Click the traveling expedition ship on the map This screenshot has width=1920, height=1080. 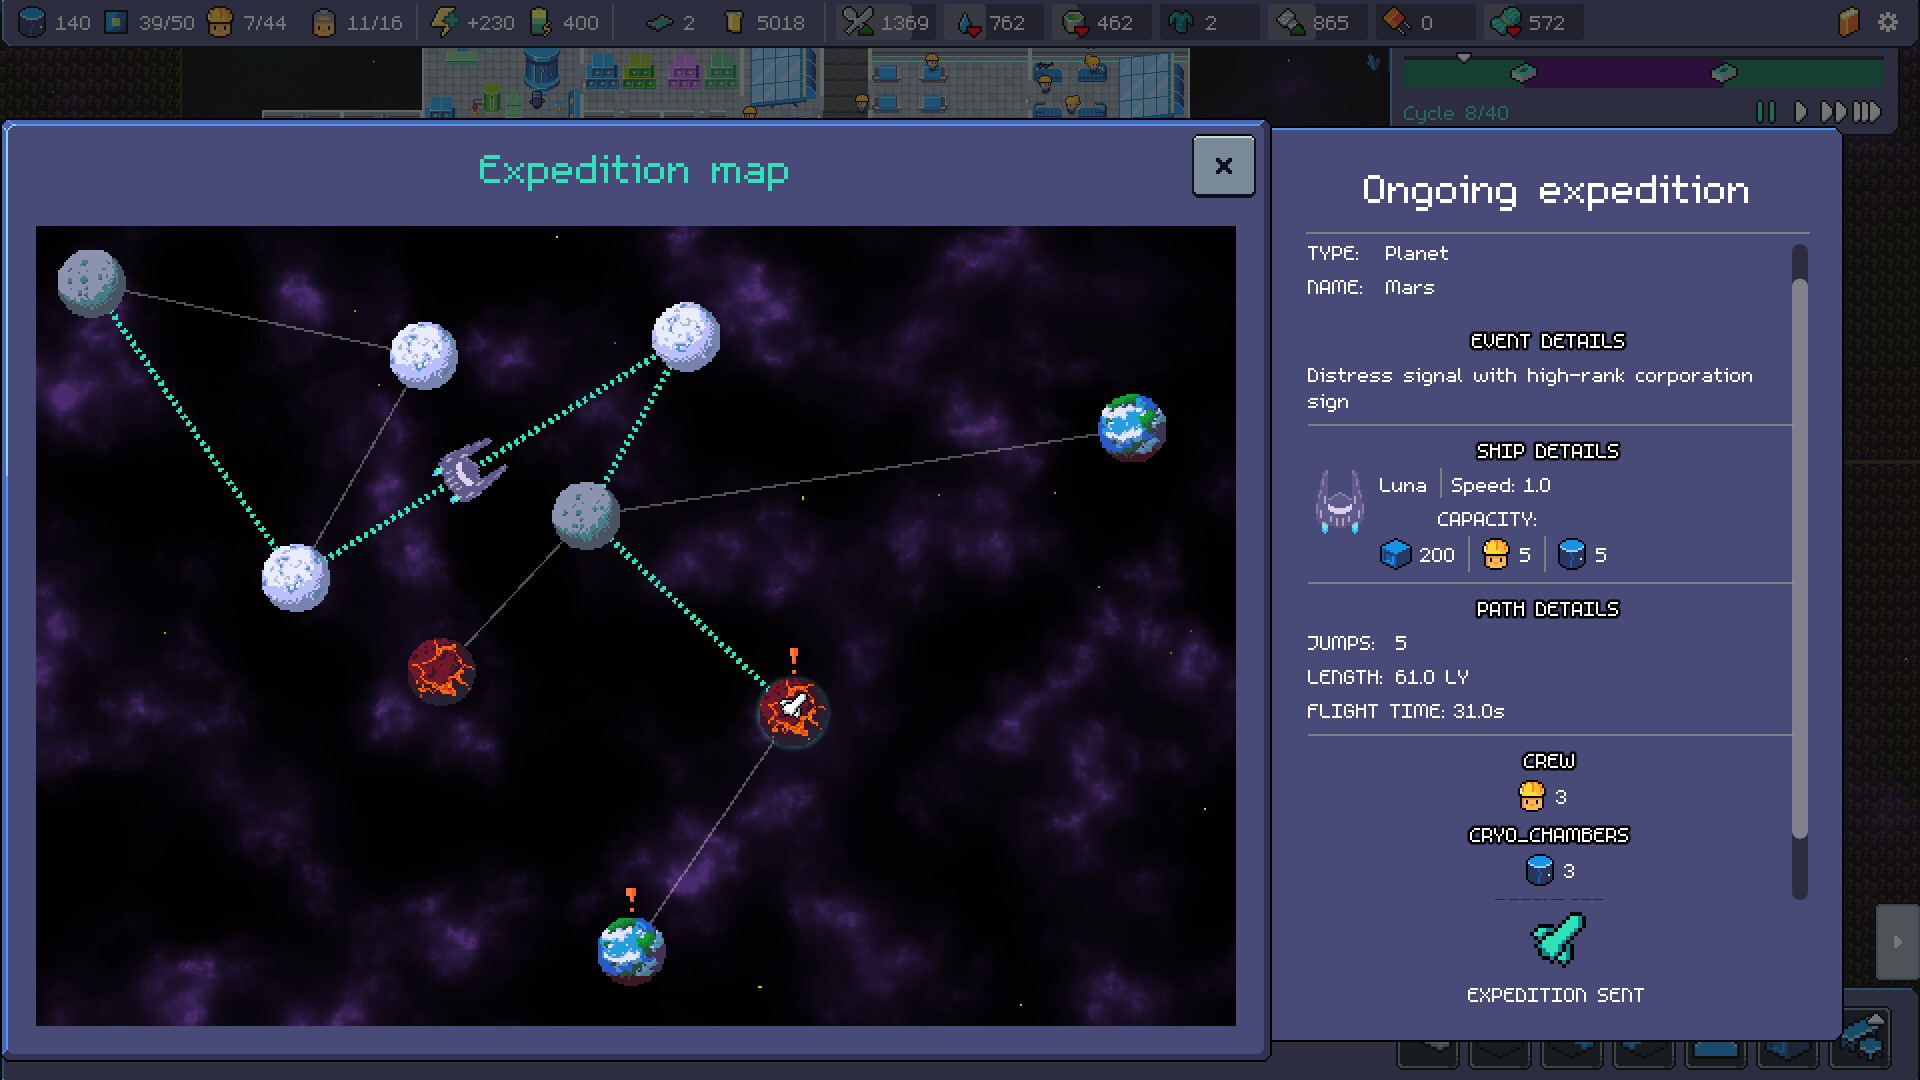470,470
